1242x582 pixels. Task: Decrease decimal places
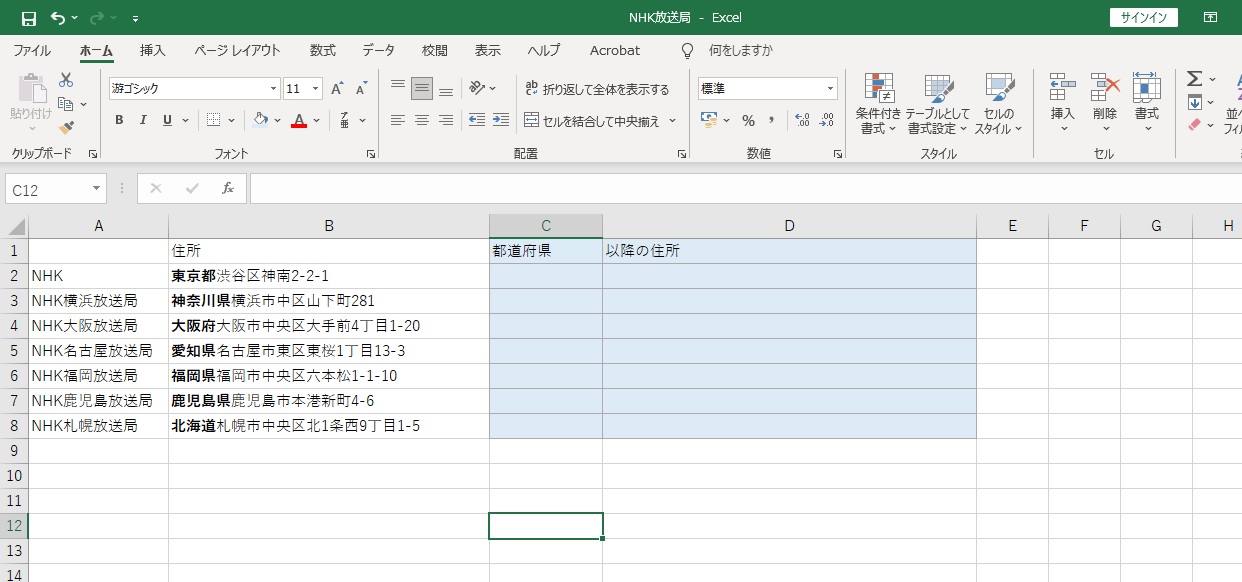tap(826, 120)
